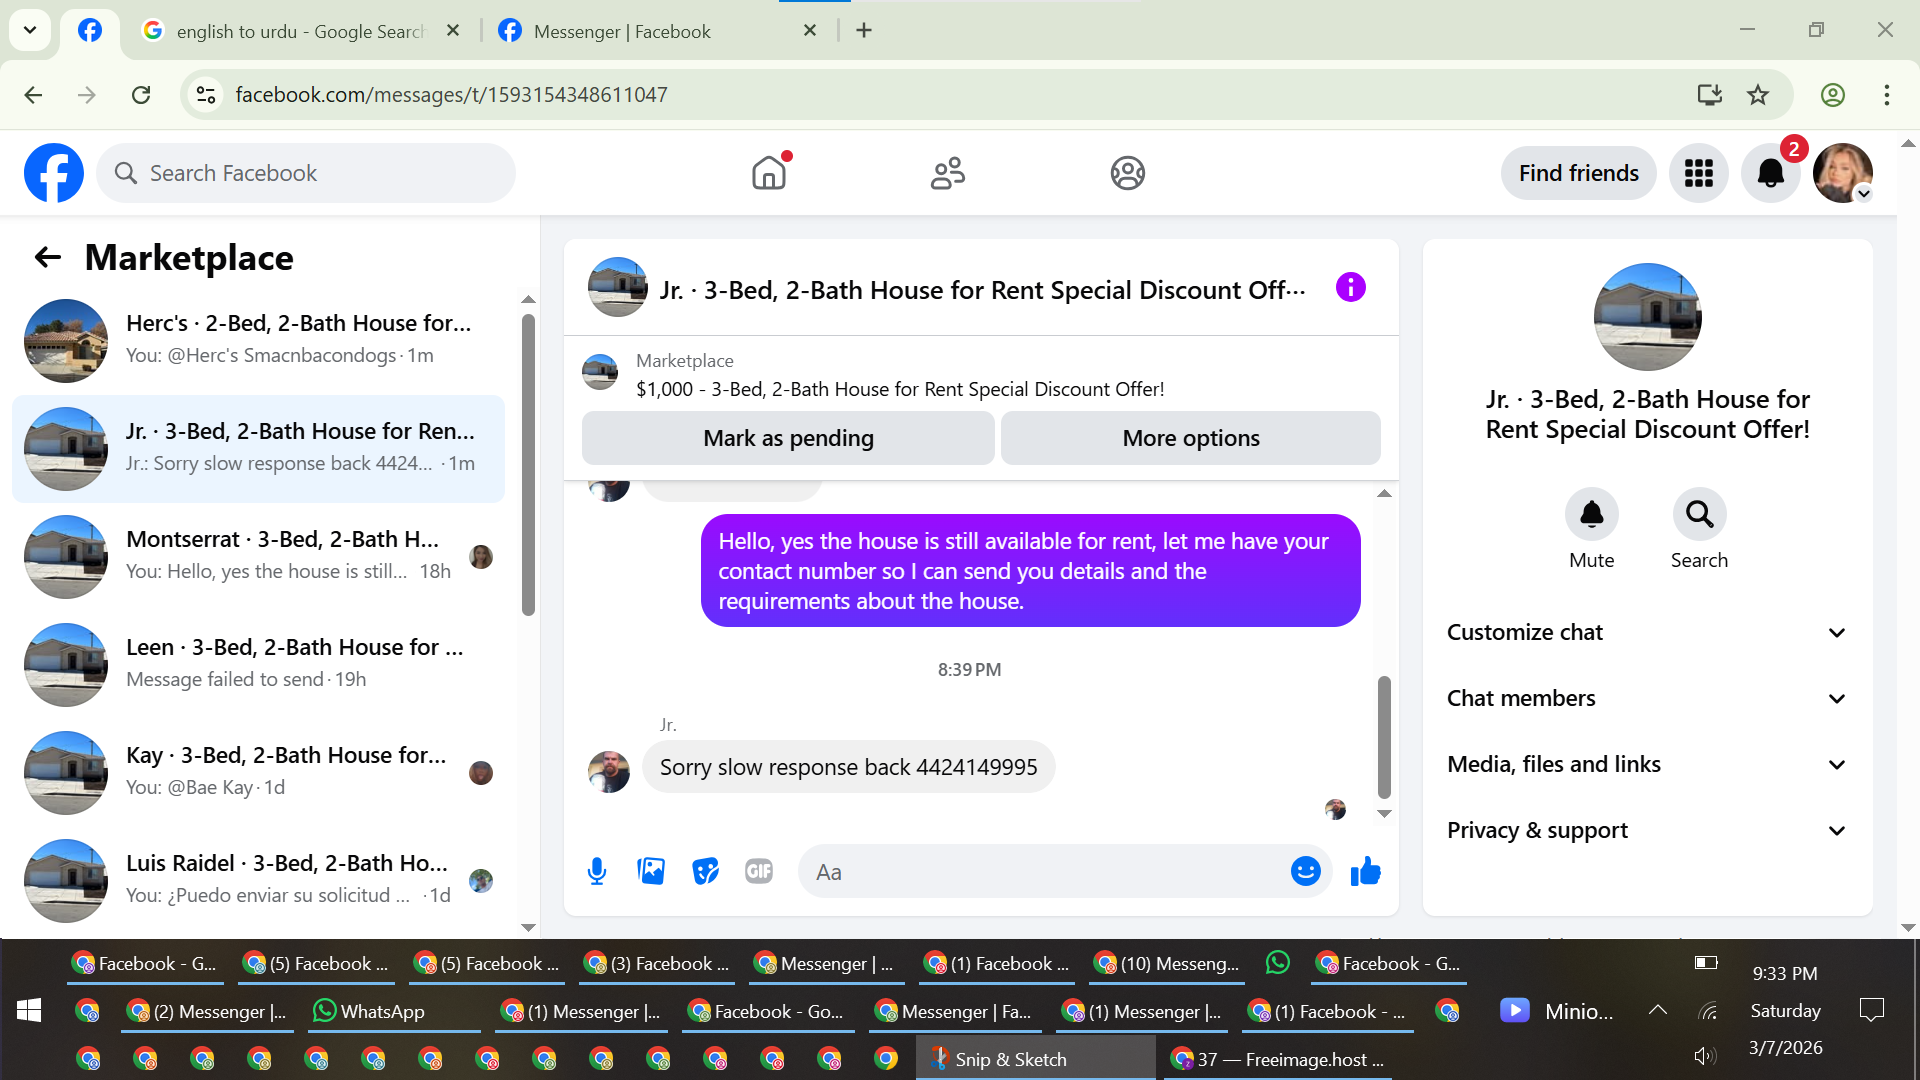Open Montserrat 3-Bed, 2-Bath conversation
Screen dimensions: 1920x1080
point(258,556)
